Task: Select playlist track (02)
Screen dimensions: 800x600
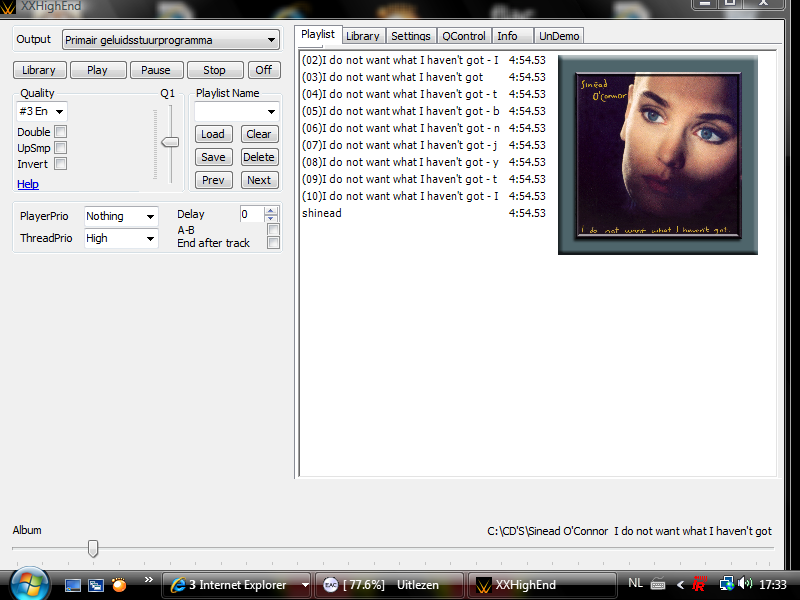Action: (x=423, y=60)
